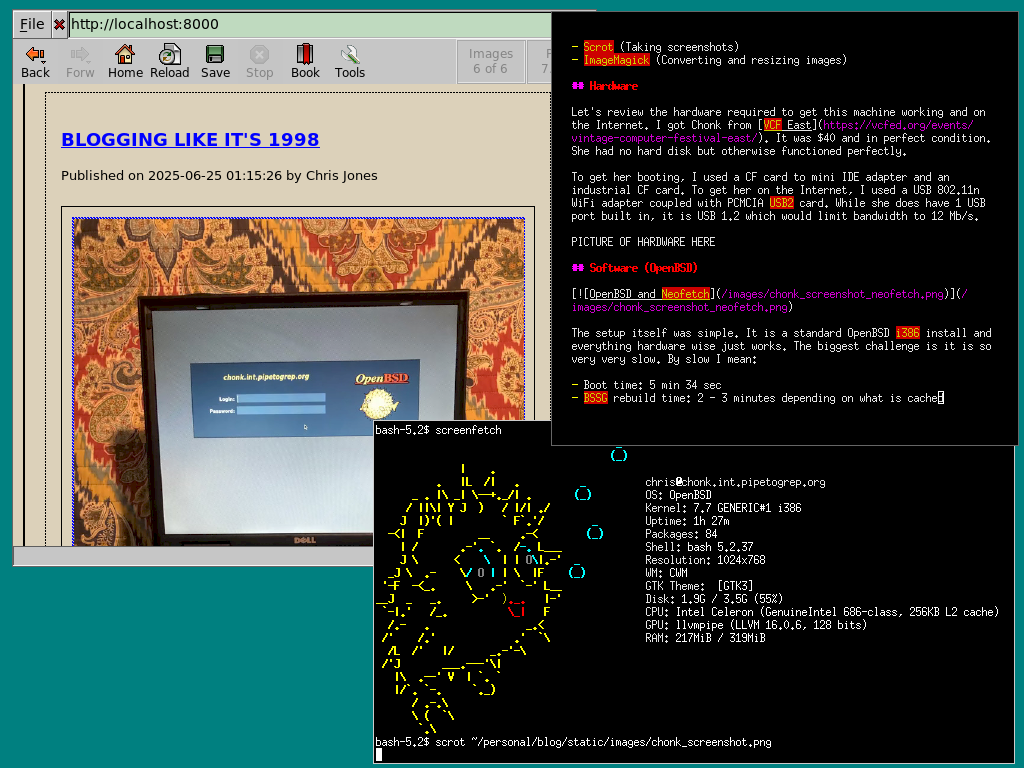Click the PICTURE OF HARDWARE HERE line

(643, 242)
